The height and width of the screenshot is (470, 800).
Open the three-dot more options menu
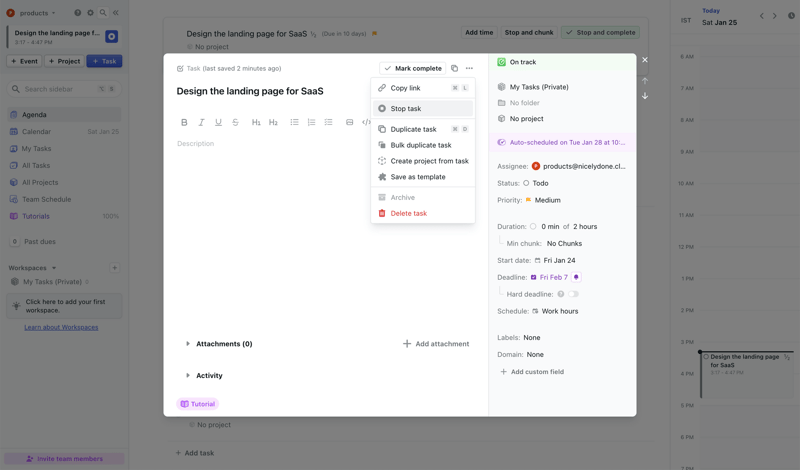coord(469,68)
